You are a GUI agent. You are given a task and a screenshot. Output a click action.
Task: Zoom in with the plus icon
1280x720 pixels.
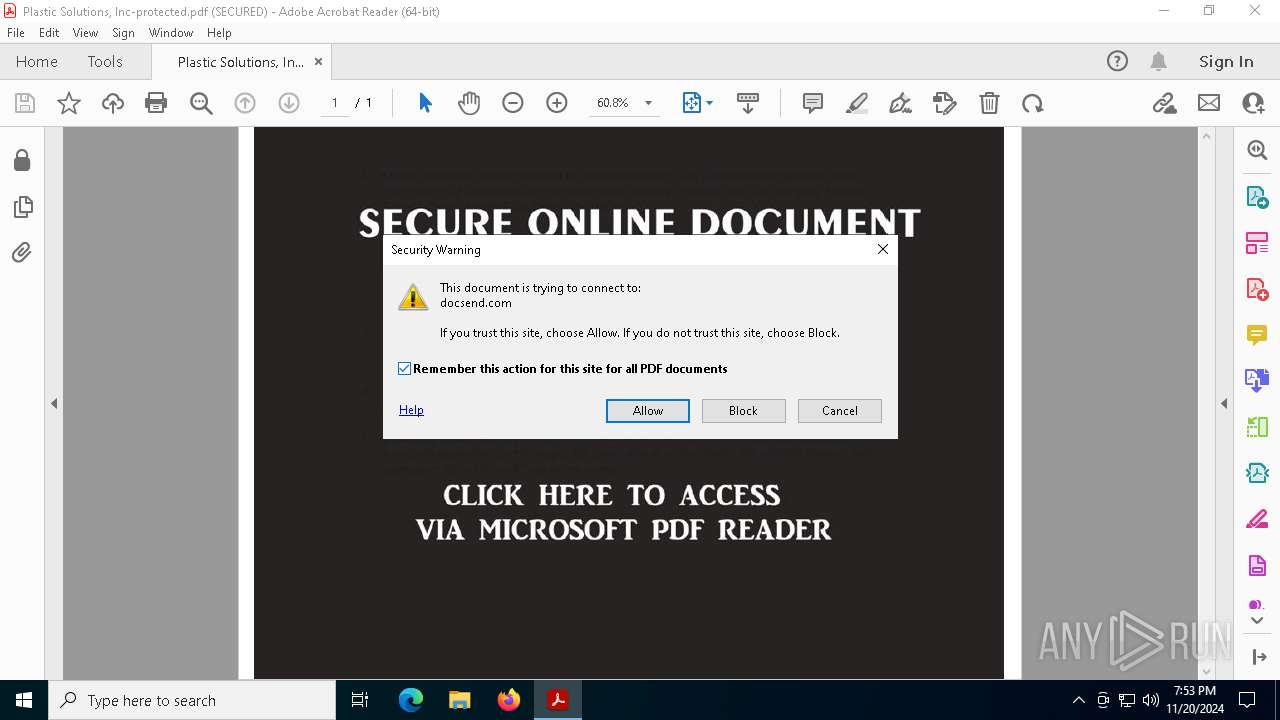557,103
